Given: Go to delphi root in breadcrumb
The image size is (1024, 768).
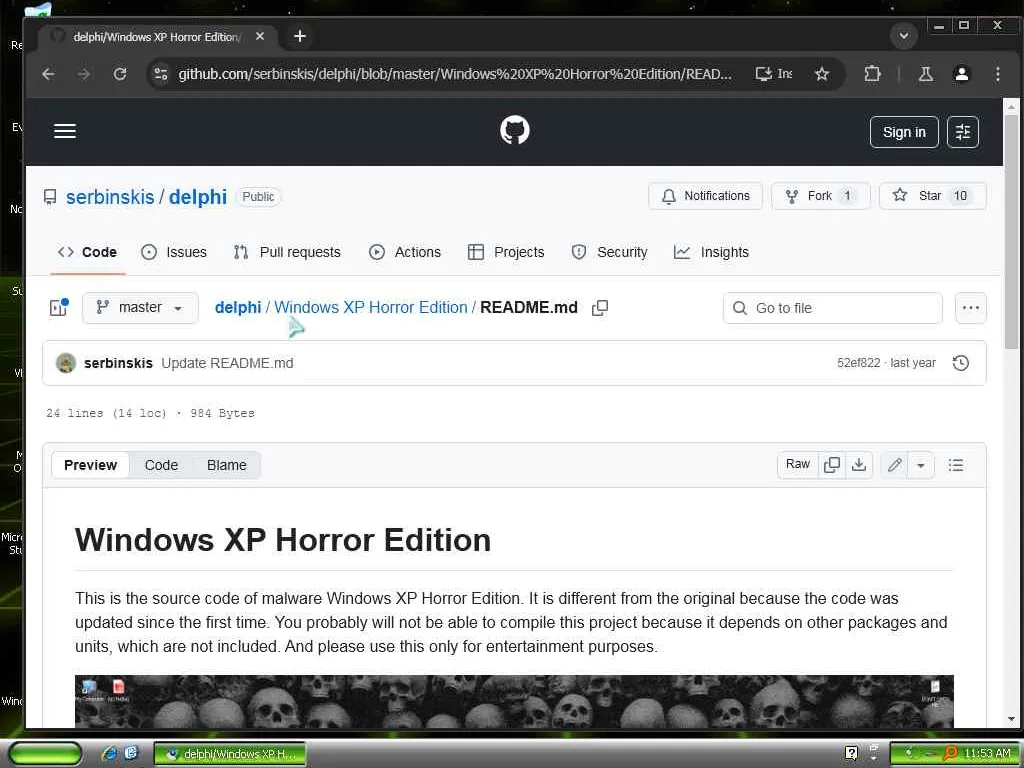Looking at the screenshot, I should (x=238, y=308).
